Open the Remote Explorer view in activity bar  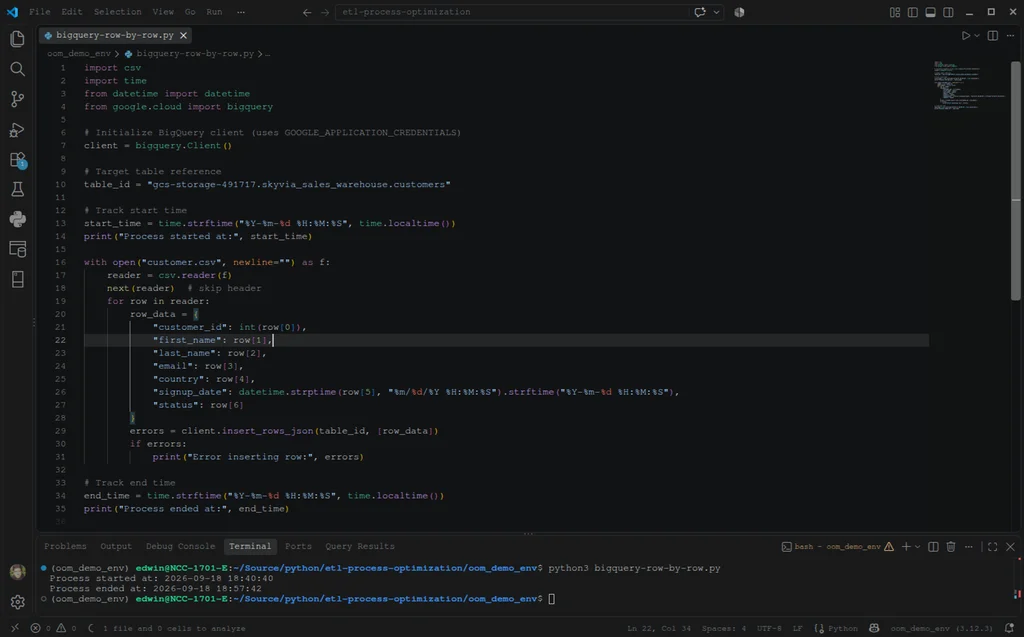18,249
